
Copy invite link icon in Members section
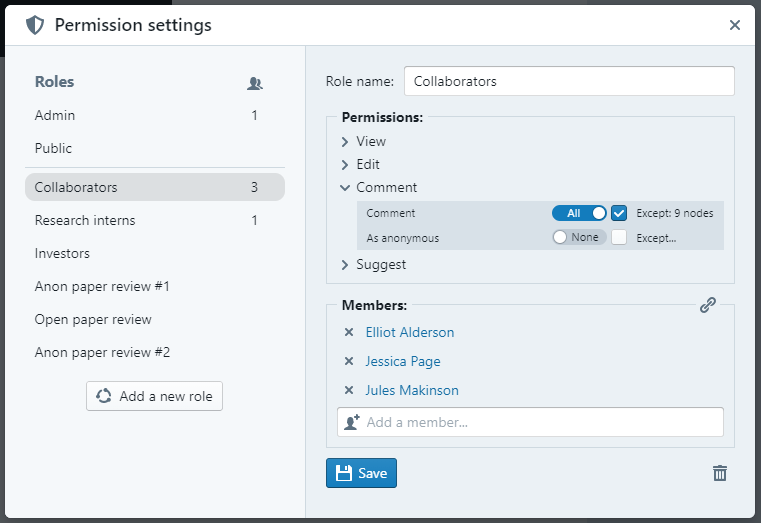pyautogui.click(x=708, y=305)
